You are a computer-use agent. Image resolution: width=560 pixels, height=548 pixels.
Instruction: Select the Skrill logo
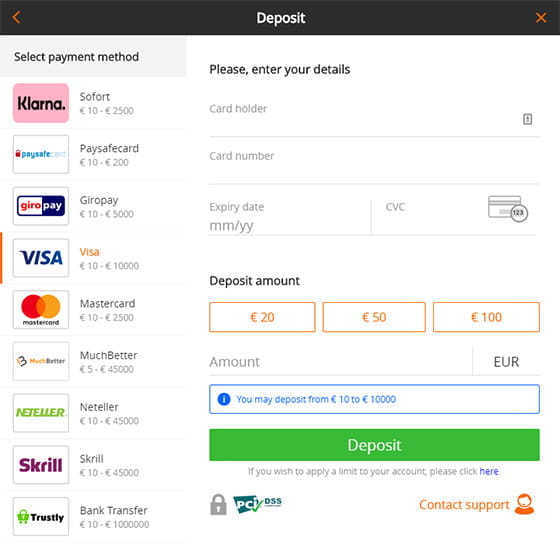pos(41,465)
